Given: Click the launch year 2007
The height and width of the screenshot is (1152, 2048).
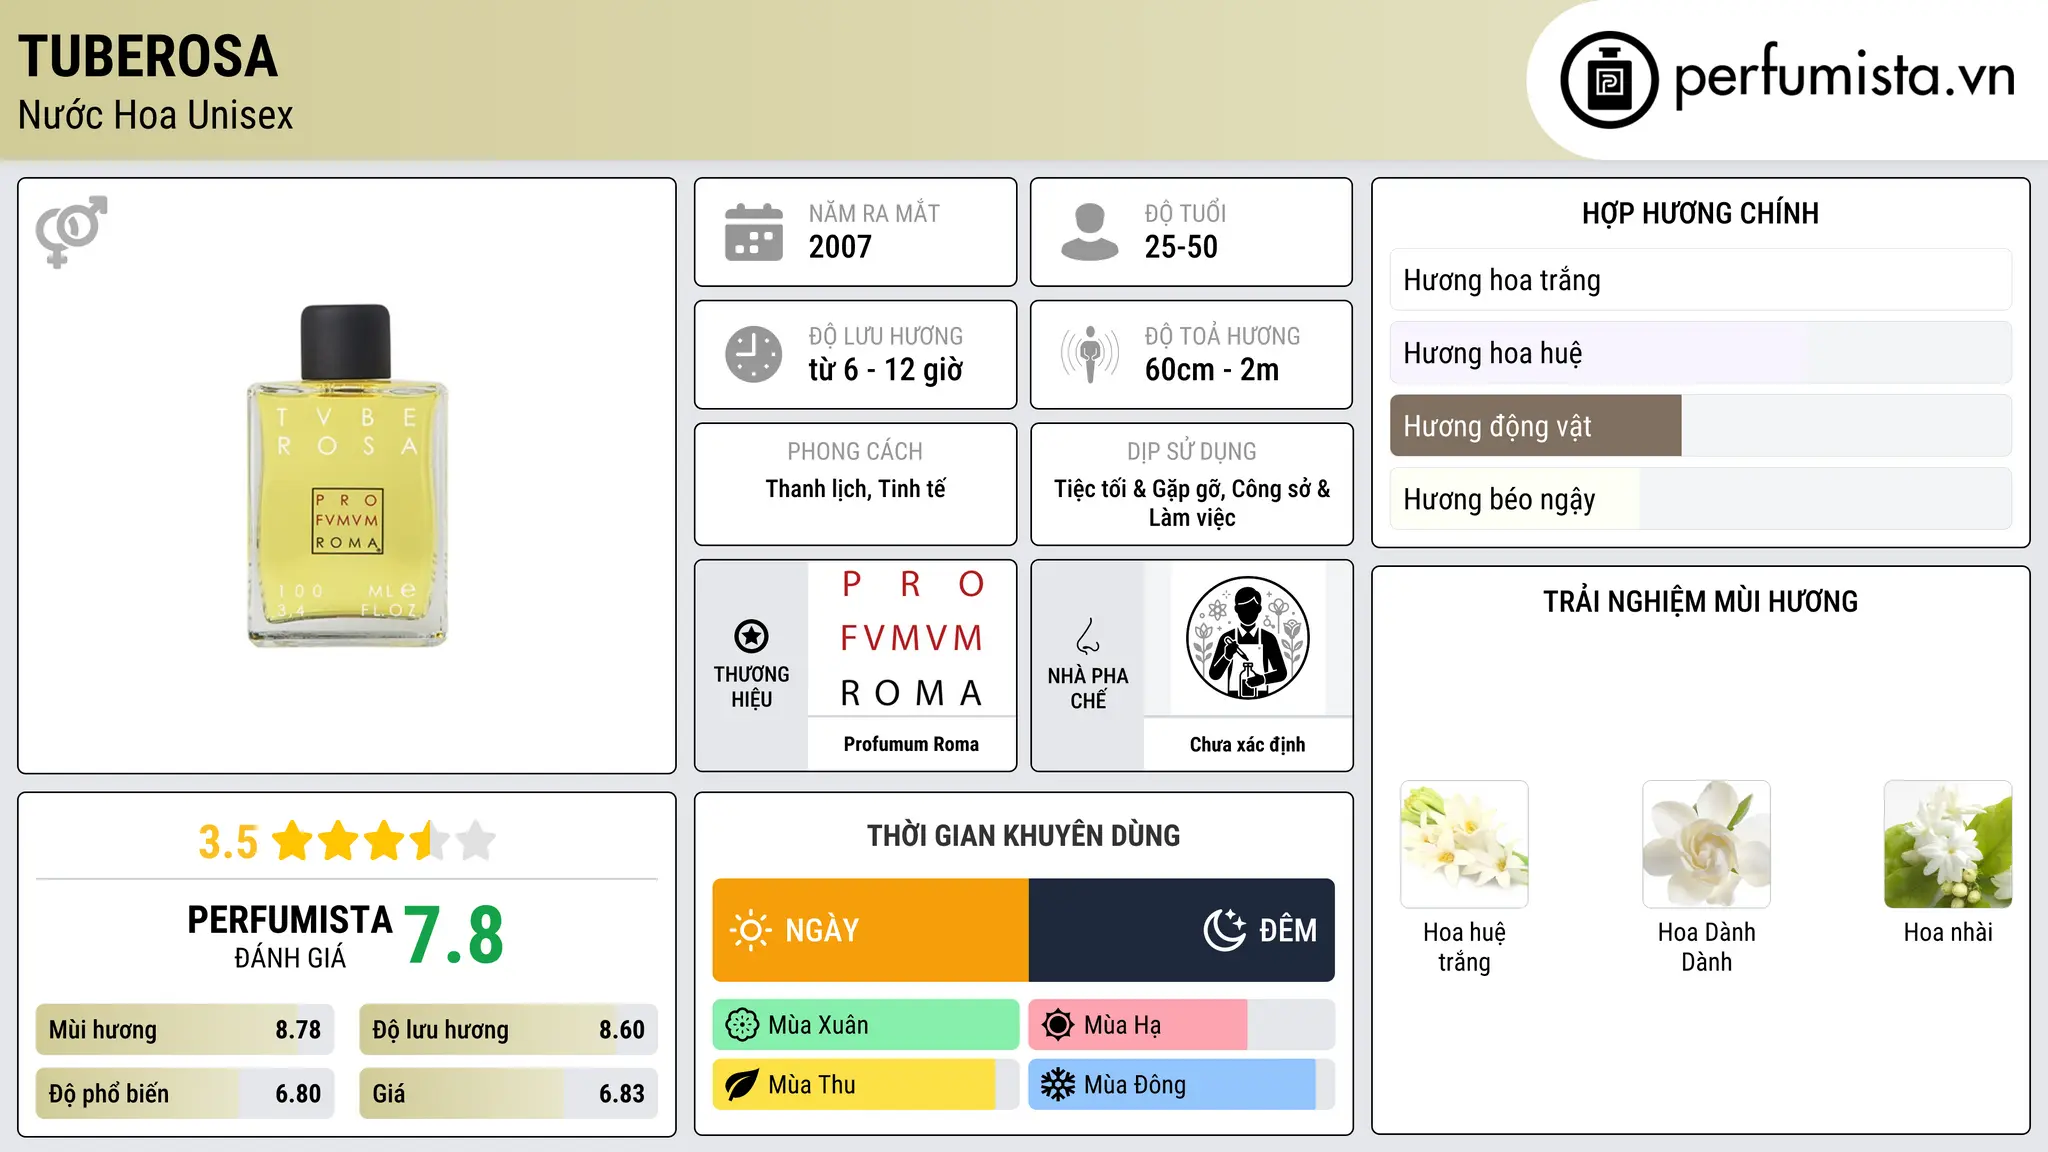Looking at the screenshot, I should (840, 247).
